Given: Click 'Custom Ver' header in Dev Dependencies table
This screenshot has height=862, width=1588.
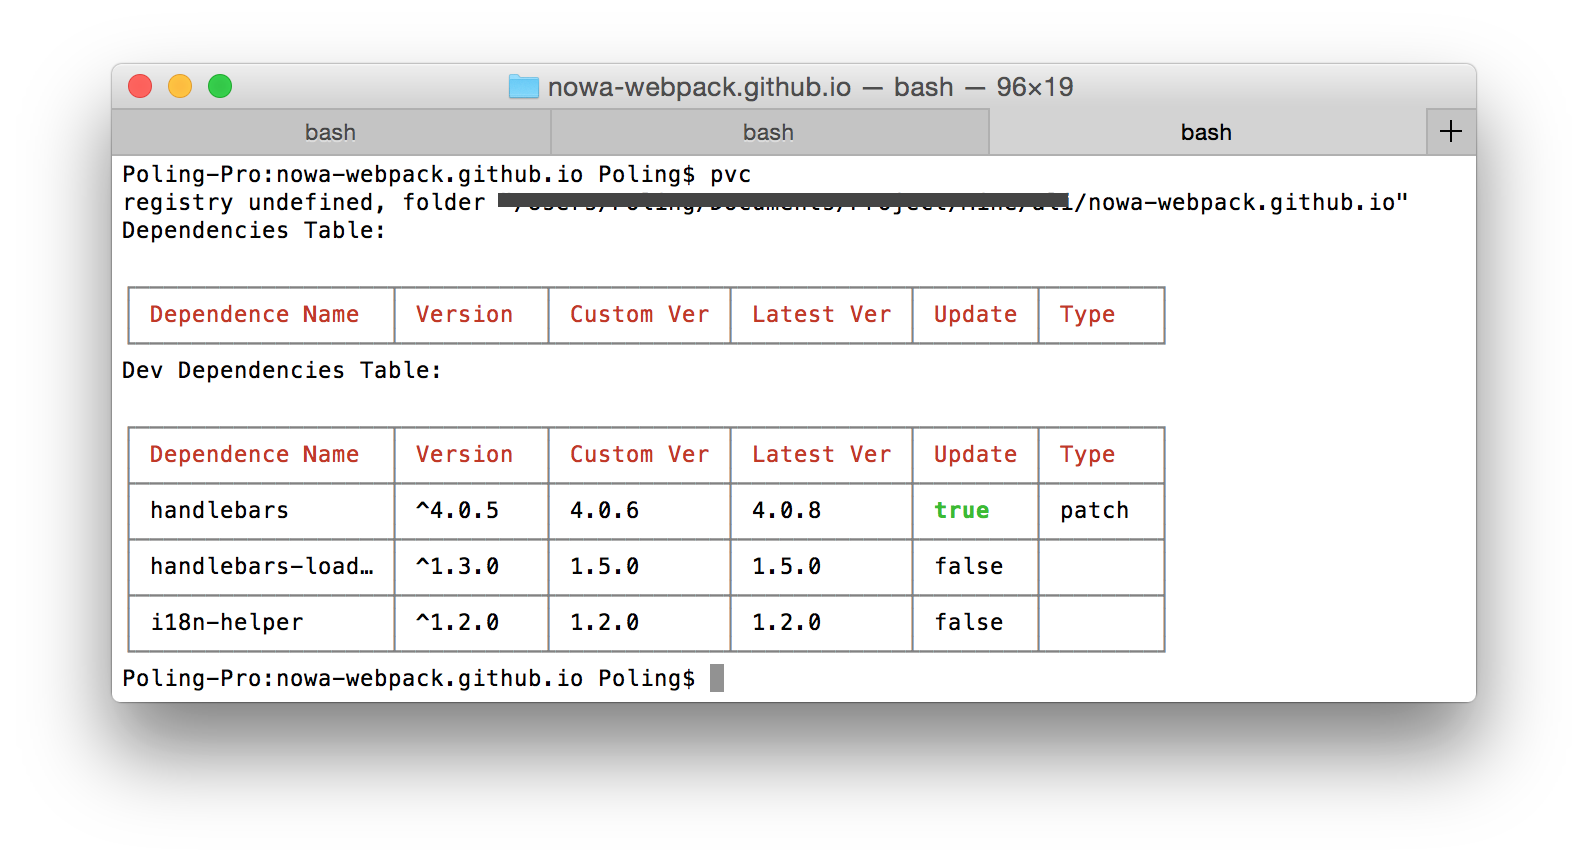Looking at the screenshot, I should pyautogui.click(x=639, y=455).
